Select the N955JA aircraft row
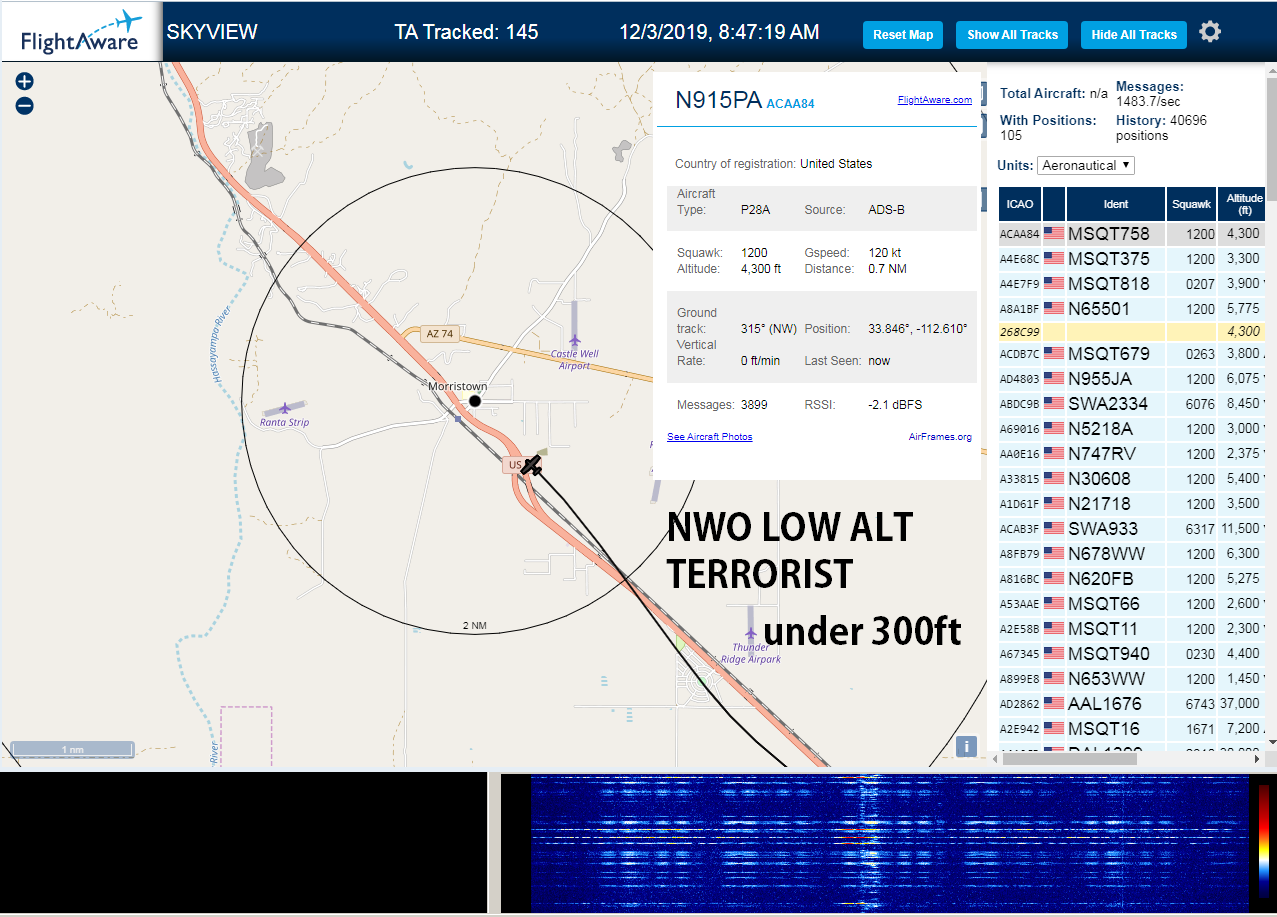 click(x=1132, y=379)
